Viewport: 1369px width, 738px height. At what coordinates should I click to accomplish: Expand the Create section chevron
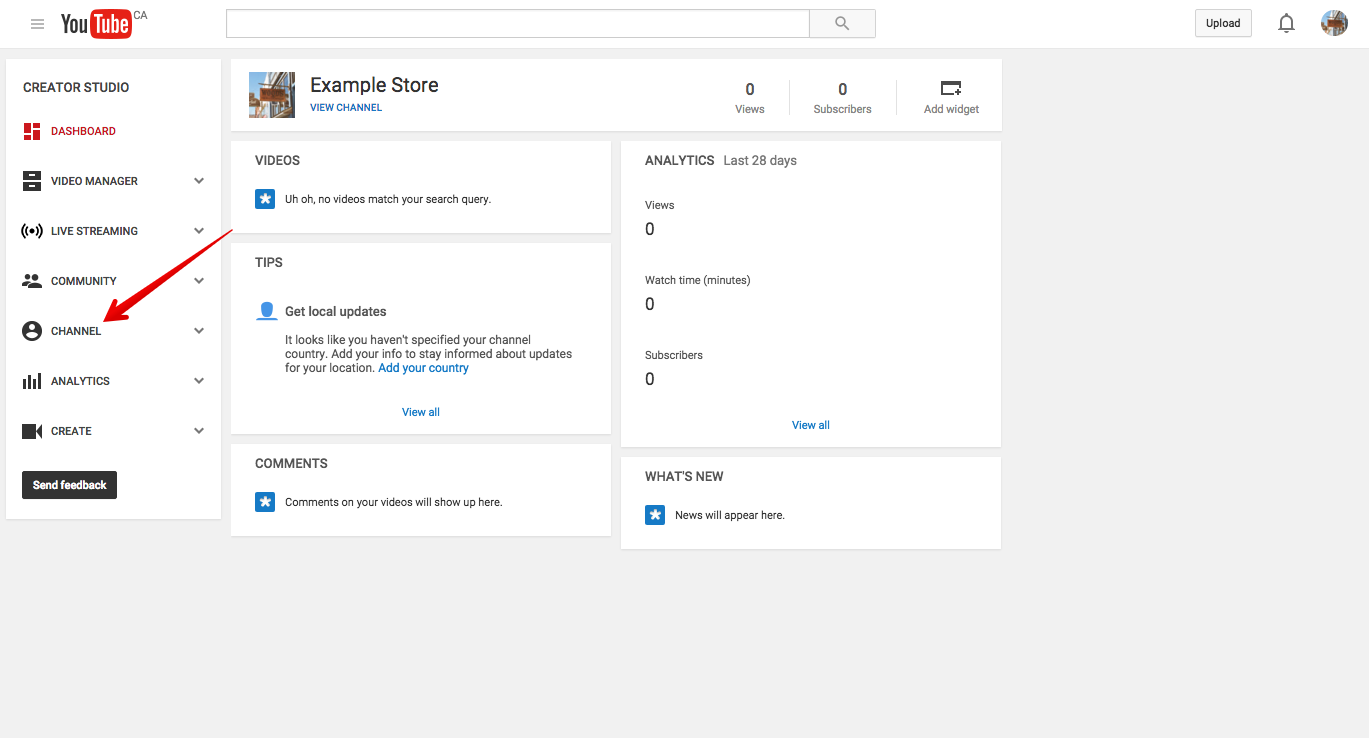(199, 431)
